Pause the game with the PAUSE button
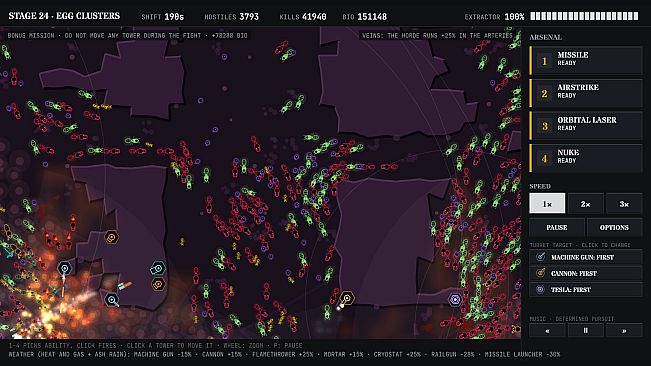The width and height of the screenshot is (651, 366). pyautogui.click(x=557, y=227)
